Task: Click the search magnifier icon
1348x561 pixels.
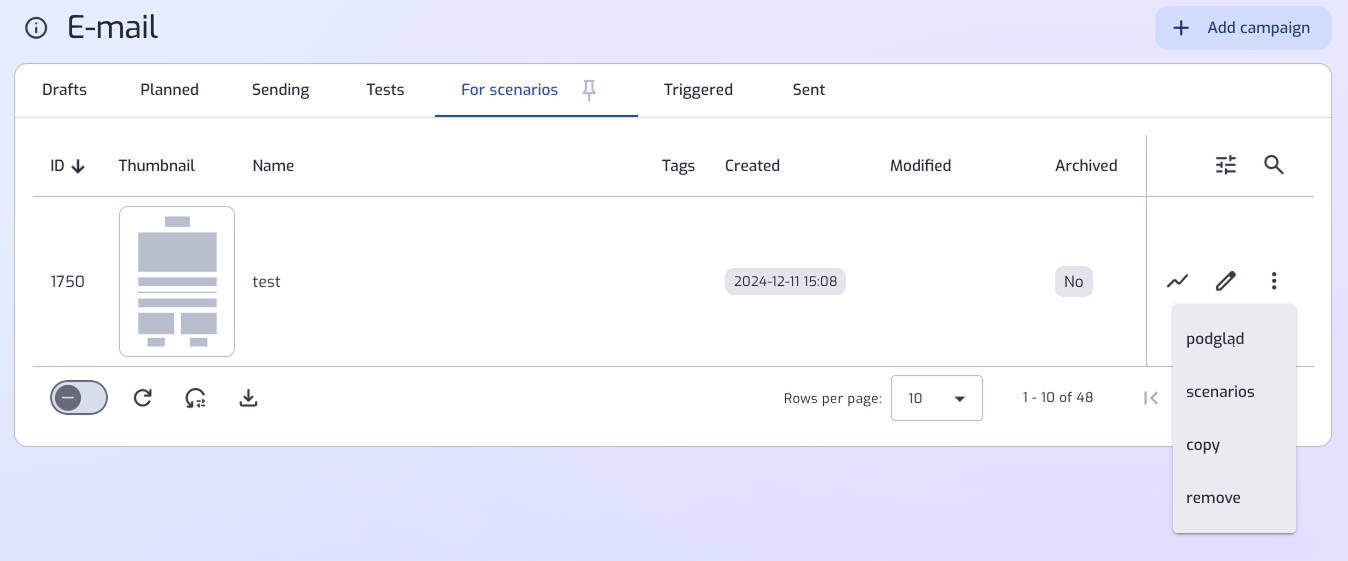Action: coord(1273,165)
